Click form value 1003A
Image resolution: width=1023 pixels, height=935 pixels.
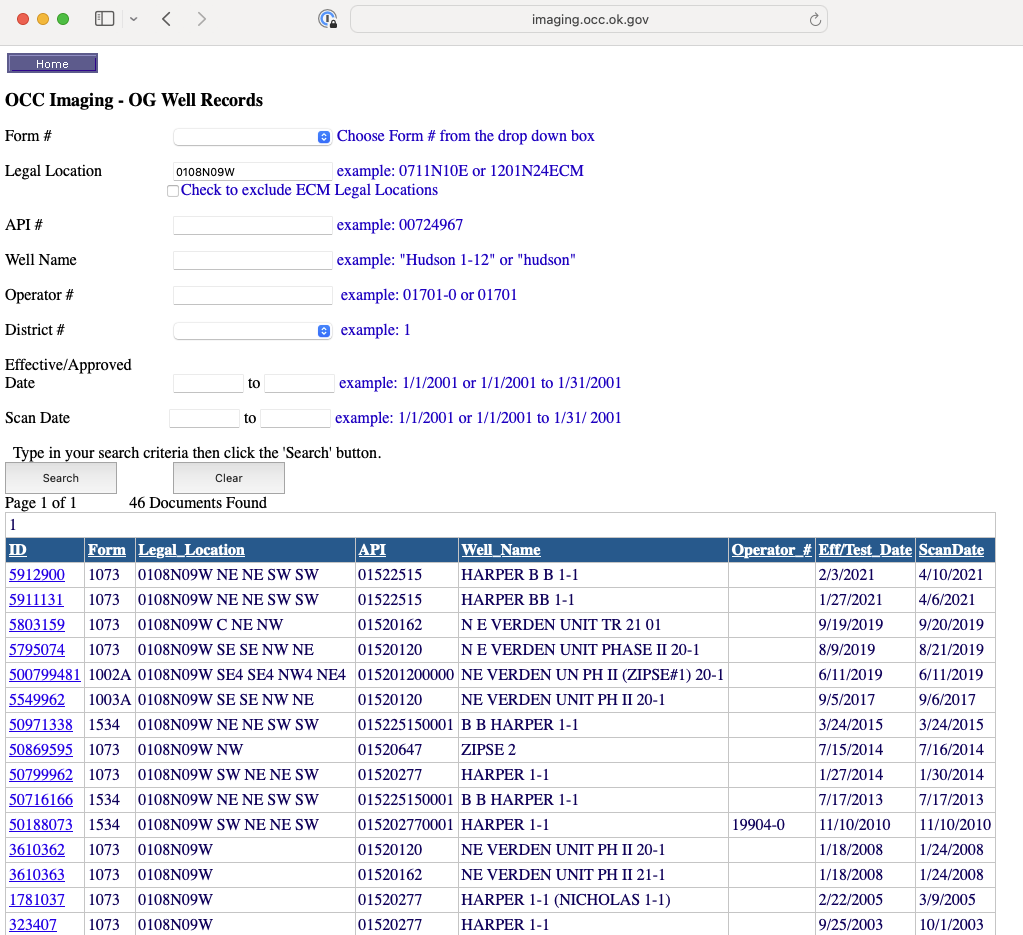(x=110, y=700)
